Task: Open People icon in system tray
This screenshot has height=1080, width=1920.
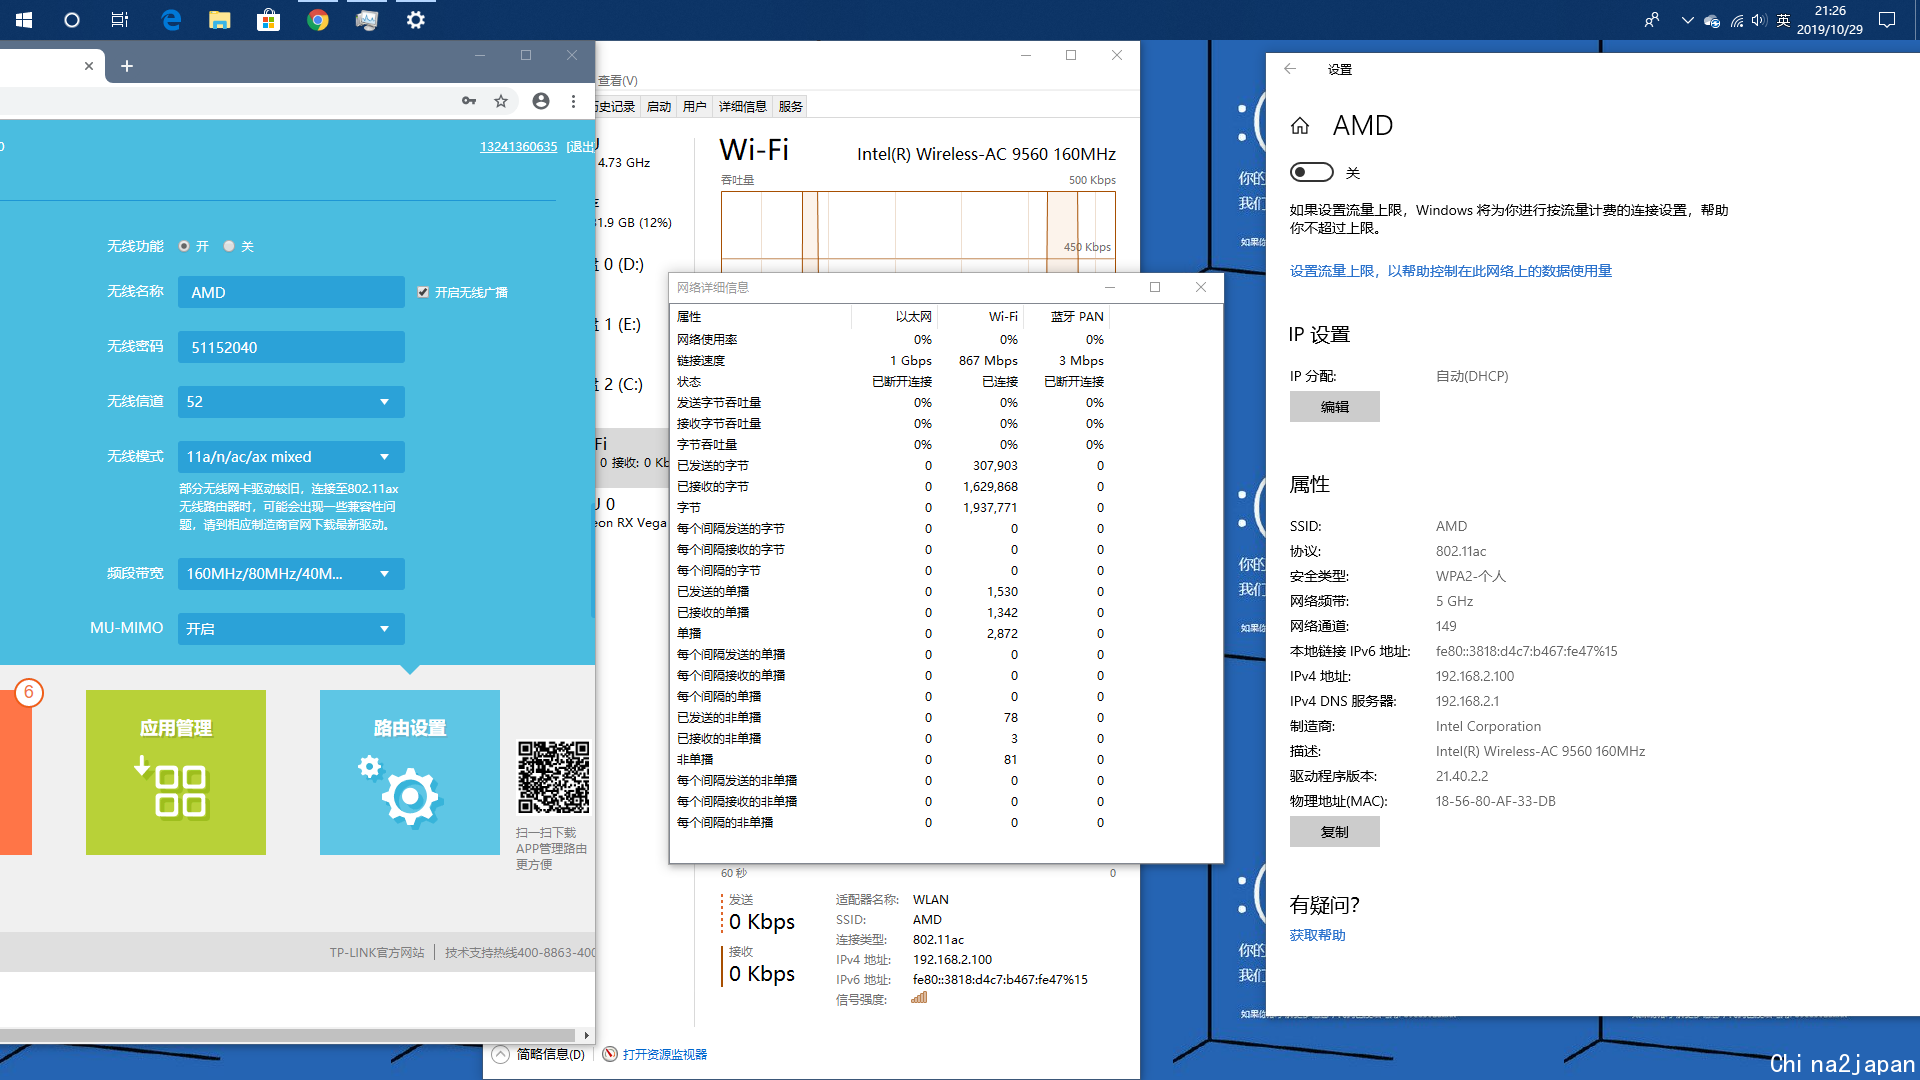Action: click(1651, 20)
